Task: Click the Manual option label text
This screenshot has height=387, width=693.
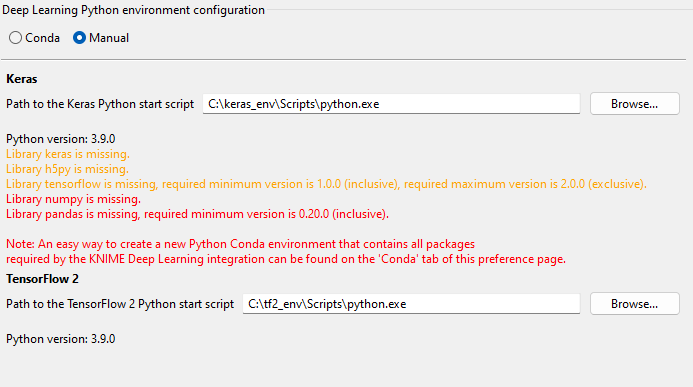Action: pos(109,38)
